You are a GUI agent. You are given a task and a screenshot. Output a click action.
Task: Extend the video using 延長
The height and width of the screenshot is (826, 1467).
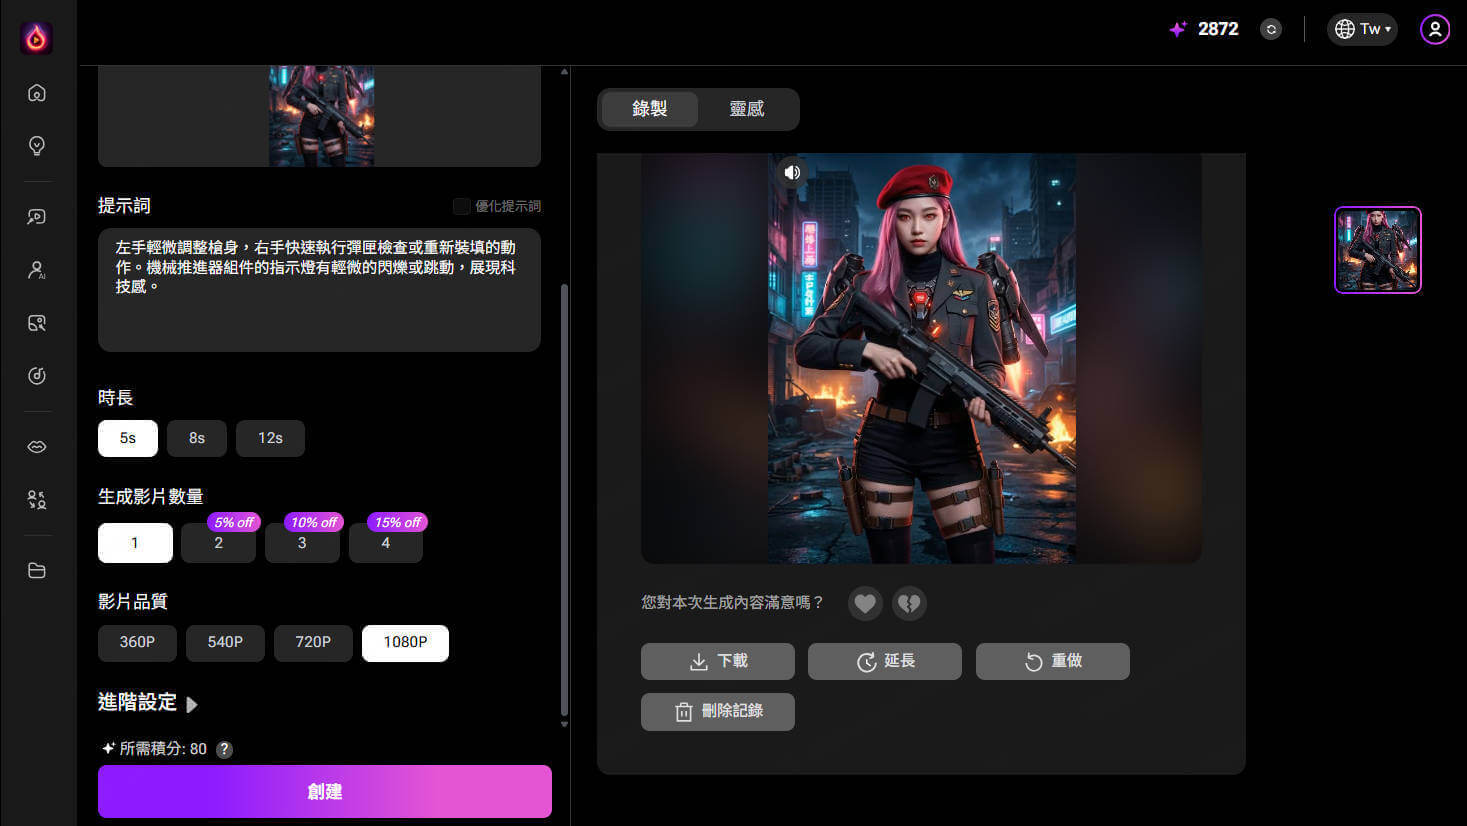click(x=884, y=661)
